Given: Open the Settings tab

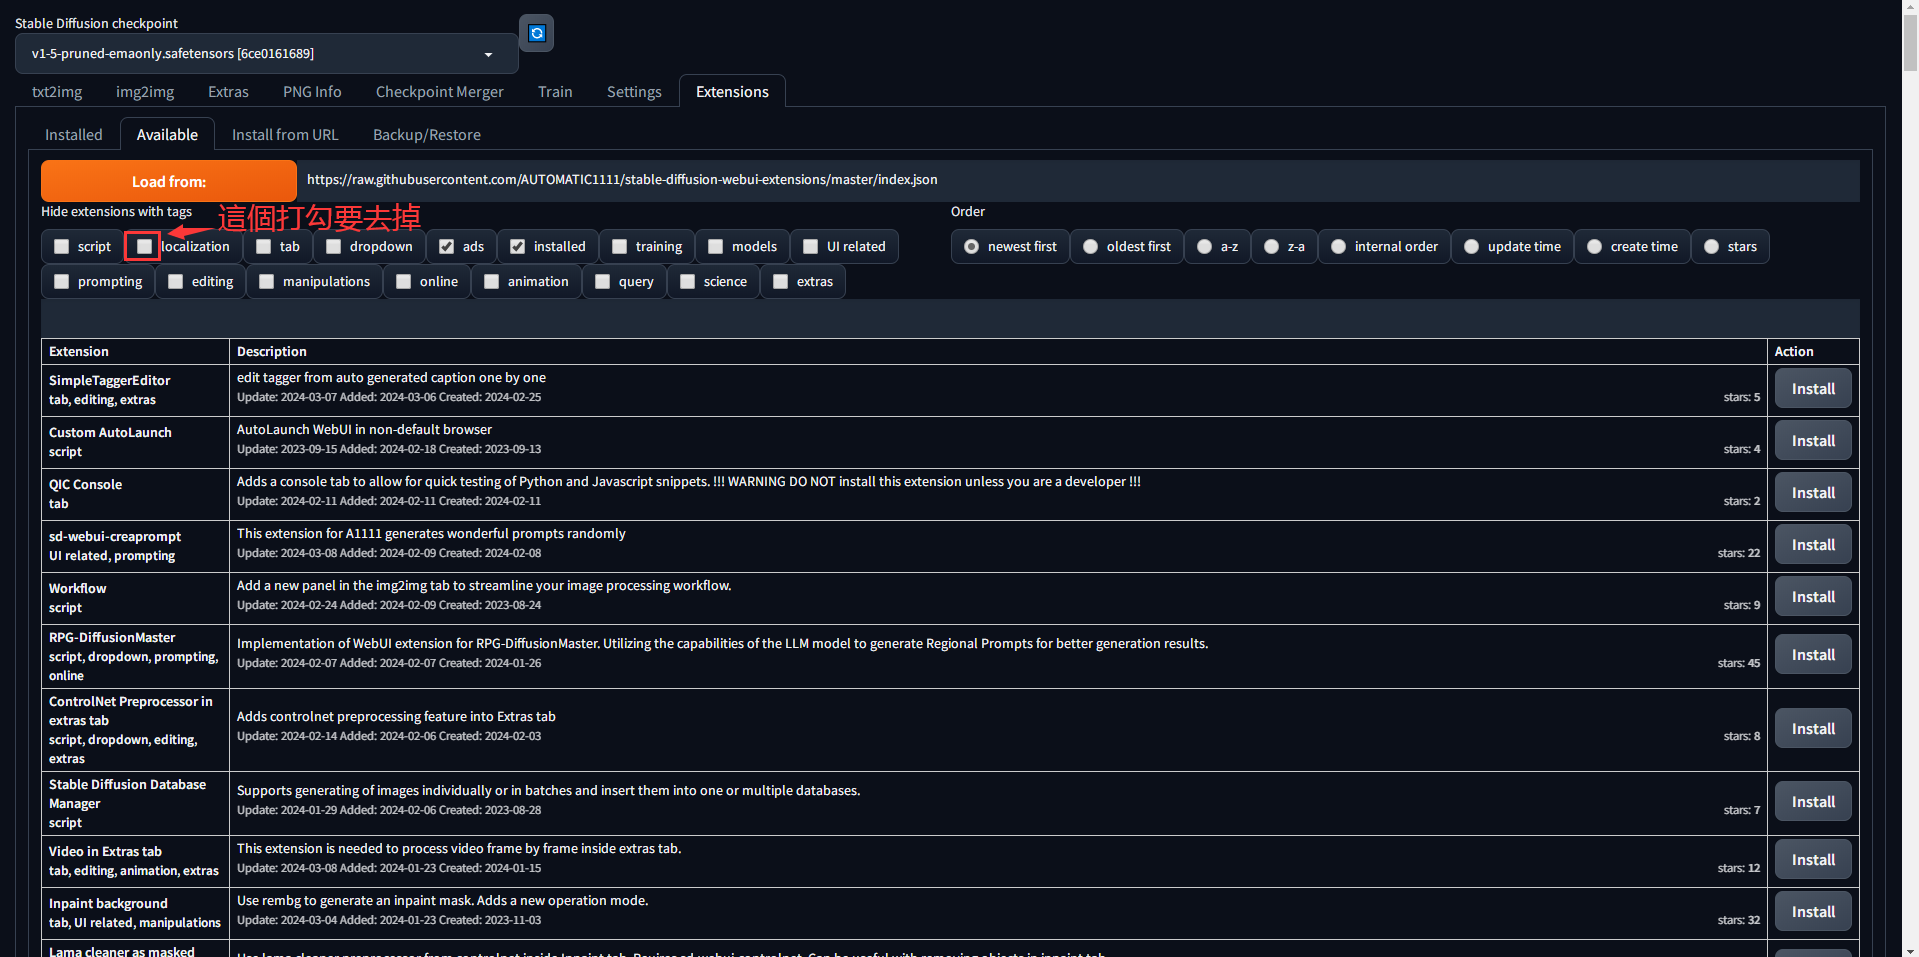Looking at the screenshot, I should click(634, 91).
